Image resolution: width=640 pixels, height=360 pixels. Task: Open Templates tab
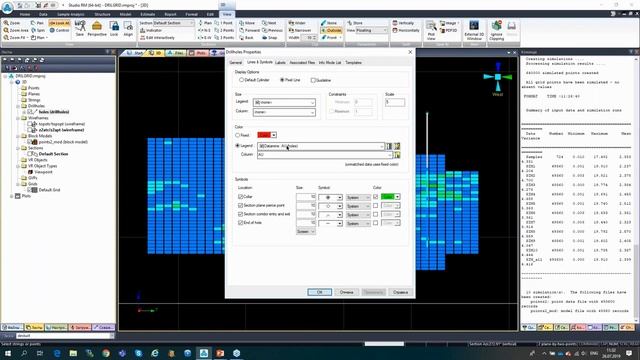click(x=353, y=63)
